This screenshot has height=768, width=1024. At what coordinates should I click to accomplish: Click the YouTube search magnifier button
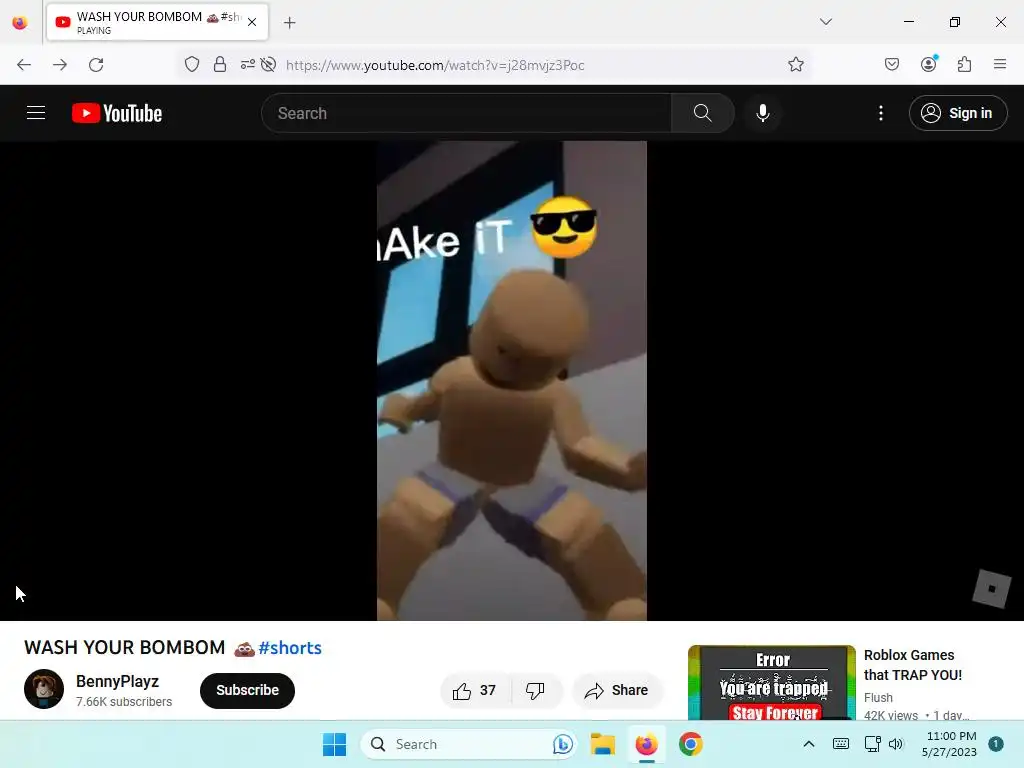coord(703,113)
